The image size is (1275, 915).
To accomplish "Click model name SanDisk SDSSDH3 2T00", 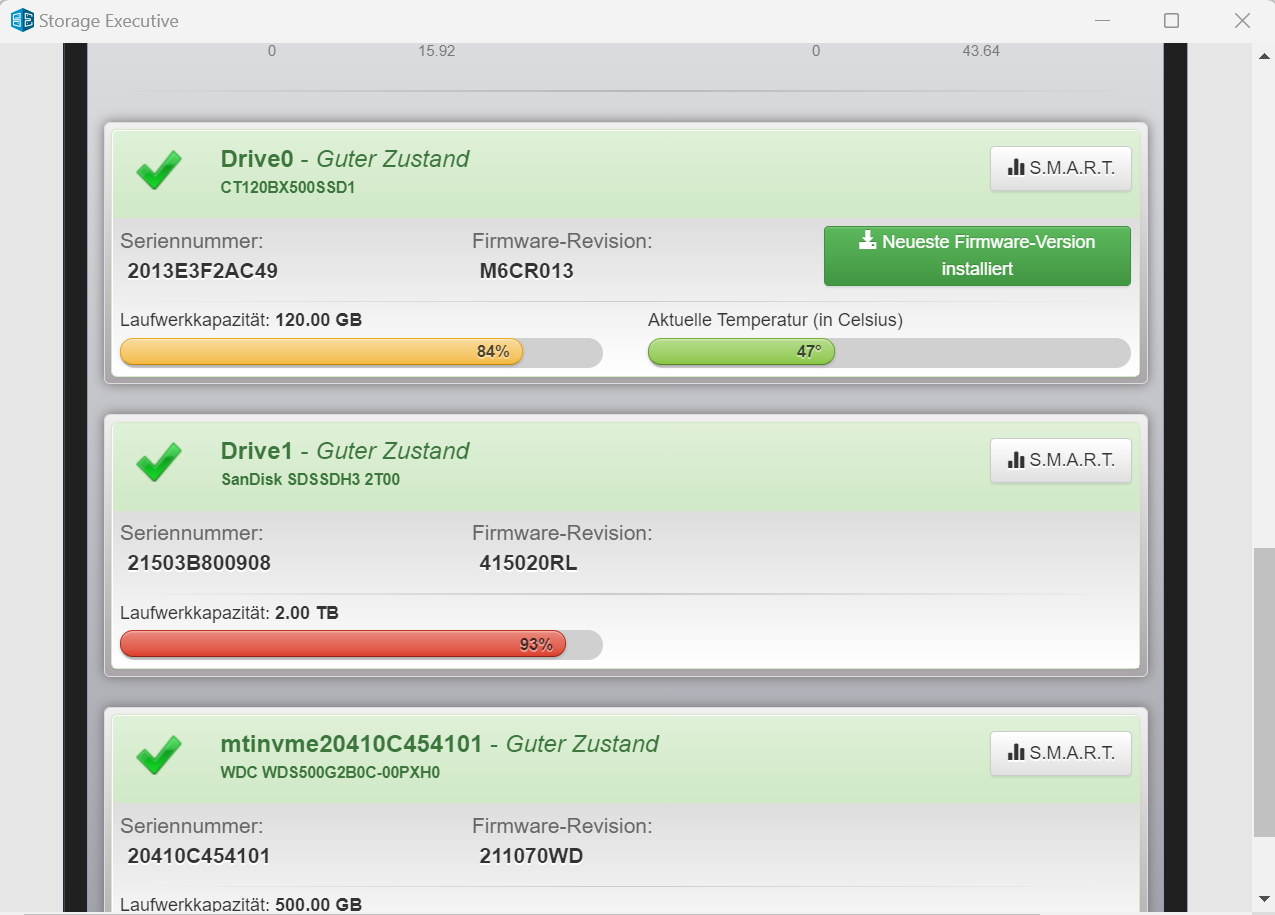I will click(310, 479).
